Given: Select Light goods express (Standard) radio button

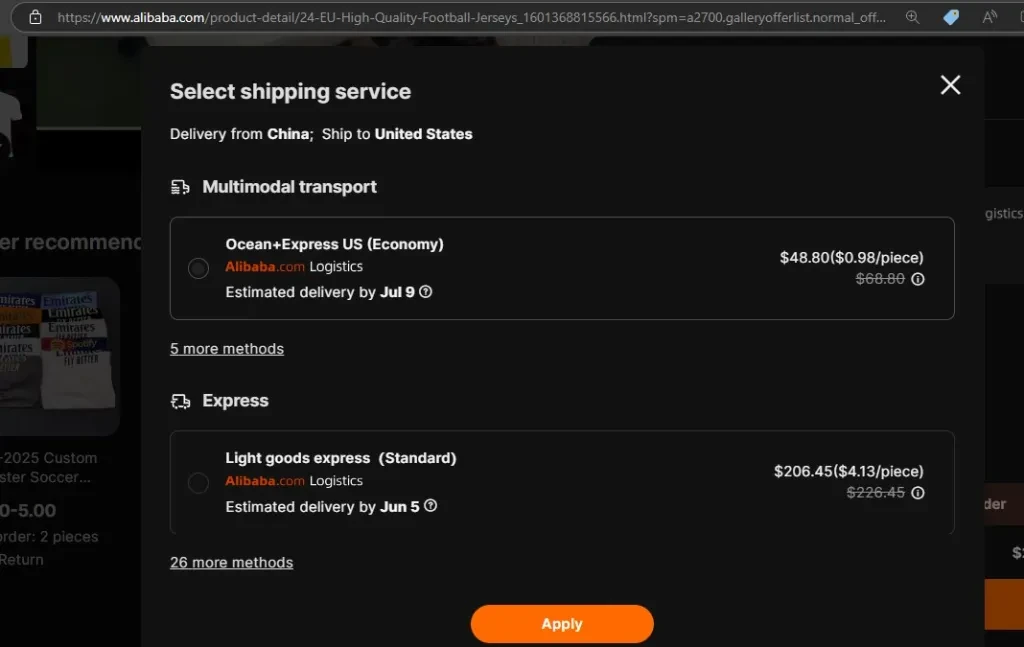Looking at the screenshot, I should 199,482.
